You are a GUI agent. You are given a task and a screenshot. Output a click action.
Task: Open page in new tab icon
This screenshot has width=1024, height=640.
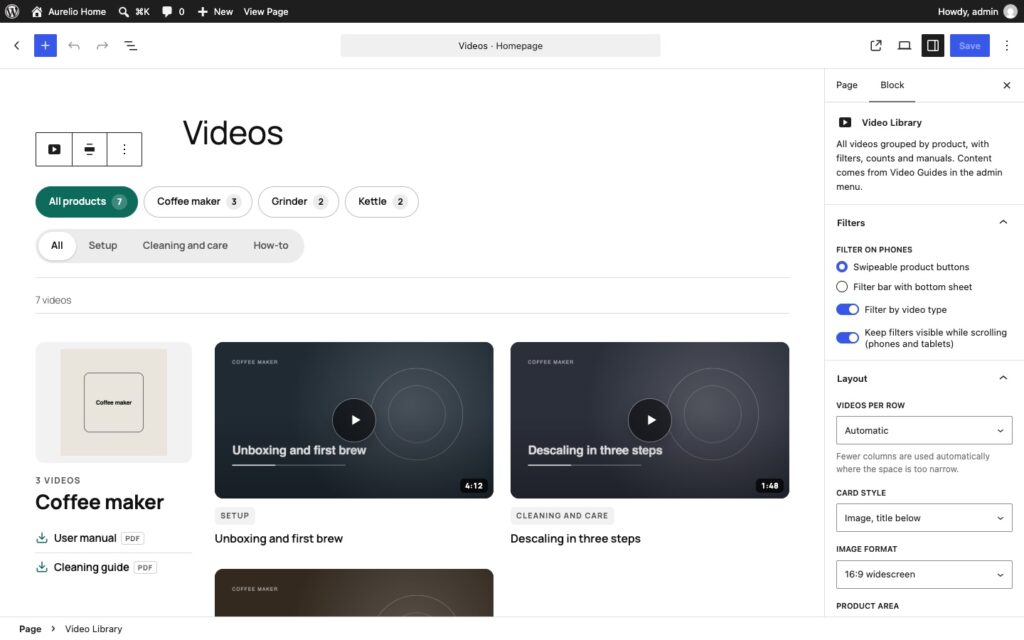coord(876,46)
